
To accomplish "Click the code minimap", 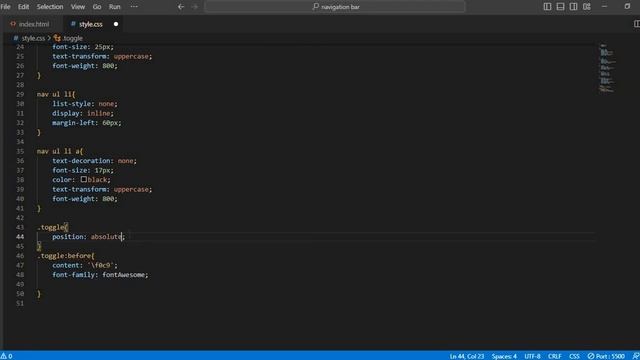I will coord(607,68).
